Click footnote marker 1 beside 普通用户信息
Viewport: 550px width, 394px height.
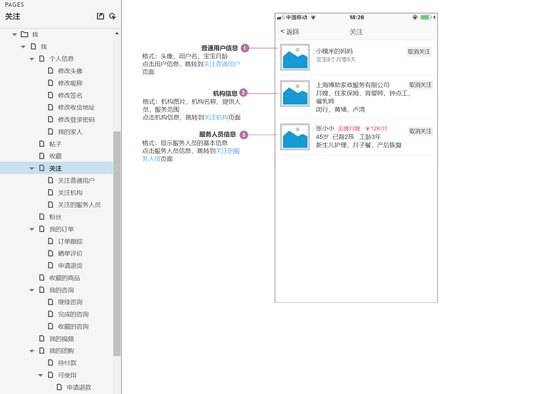[245, 48]
